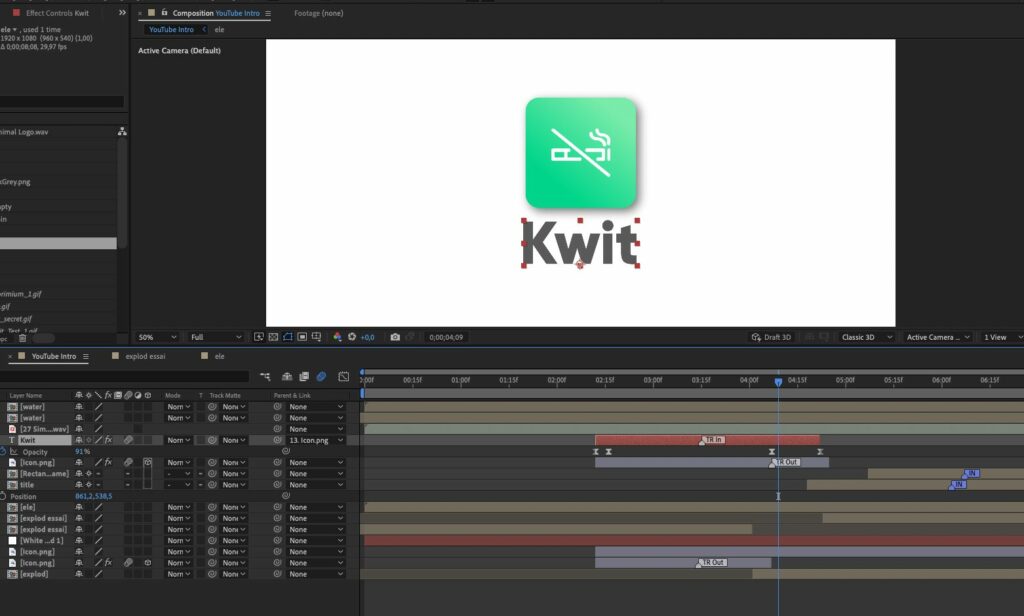Open the Classic 3D renderer dropdown
The height and width of the screenshot is (616, 1024).
coord(867,338)
